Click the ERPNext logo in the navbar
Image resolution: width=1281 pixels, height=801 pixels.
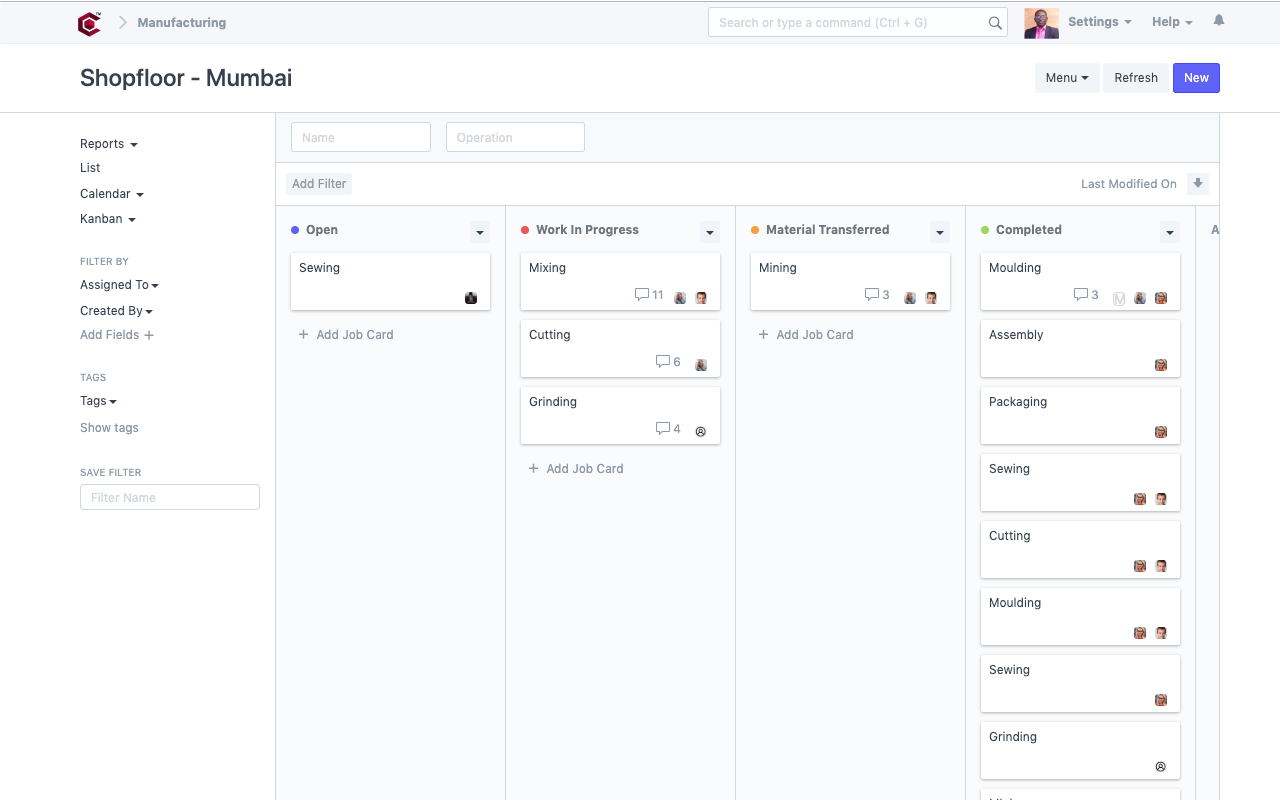(x=88, y=21)
